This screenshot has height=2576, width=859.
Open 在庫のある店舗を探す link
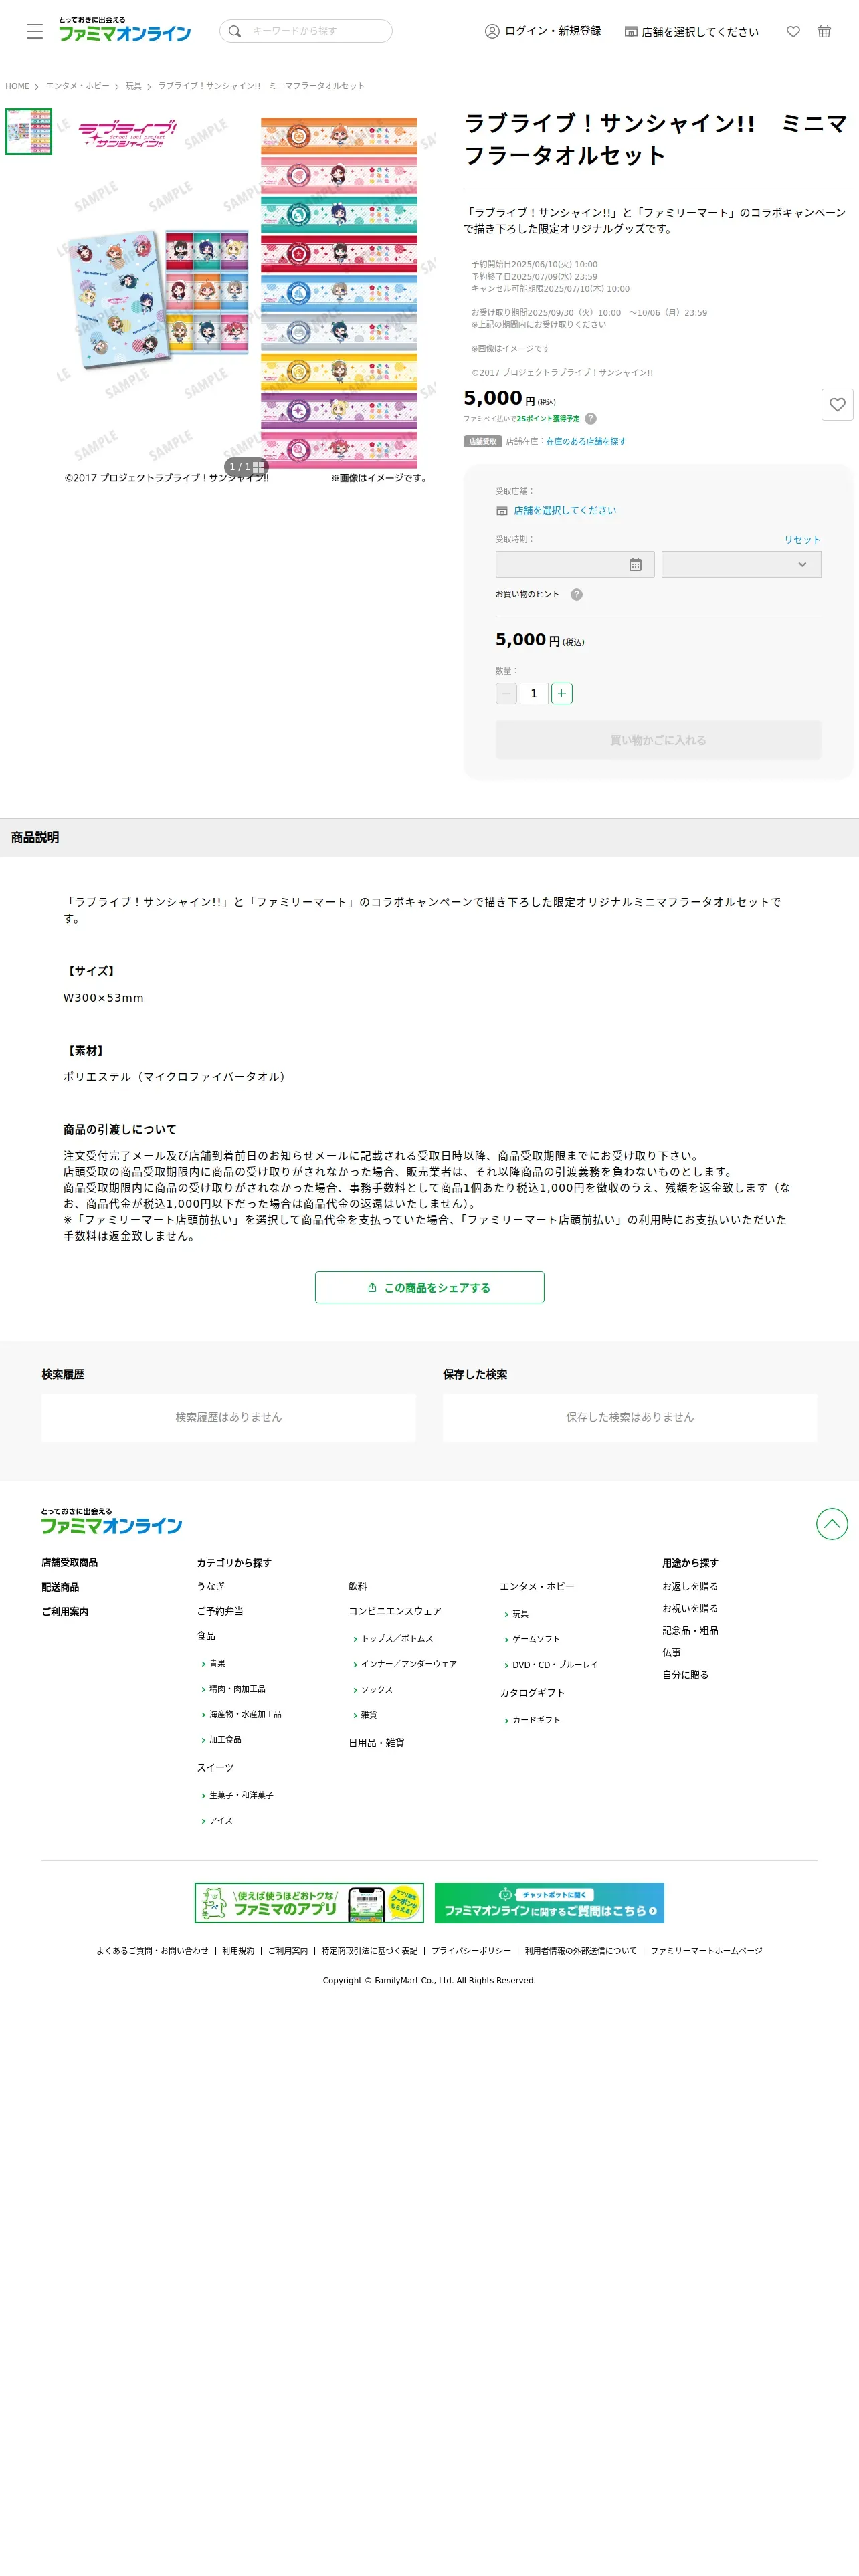point(586,441)
